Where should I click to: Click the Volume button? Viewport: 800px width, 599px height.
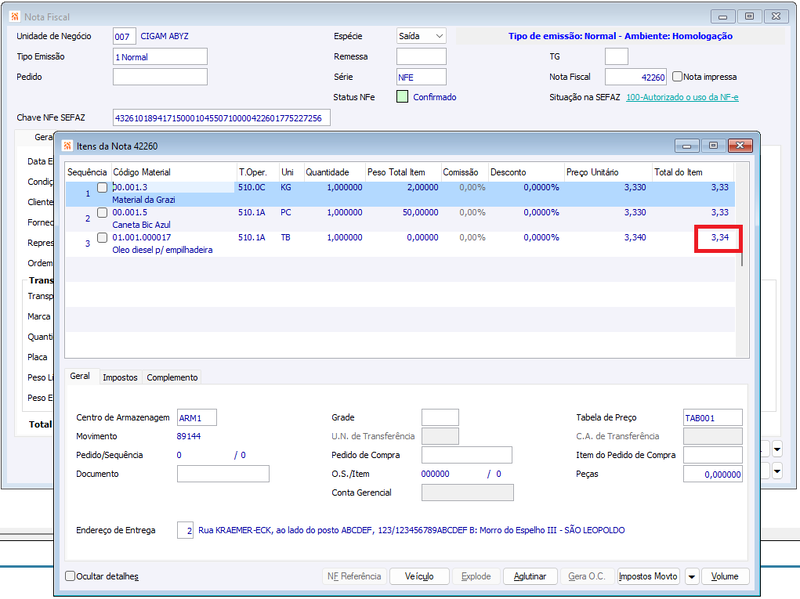pyautogui.click(x=725, y=577)
